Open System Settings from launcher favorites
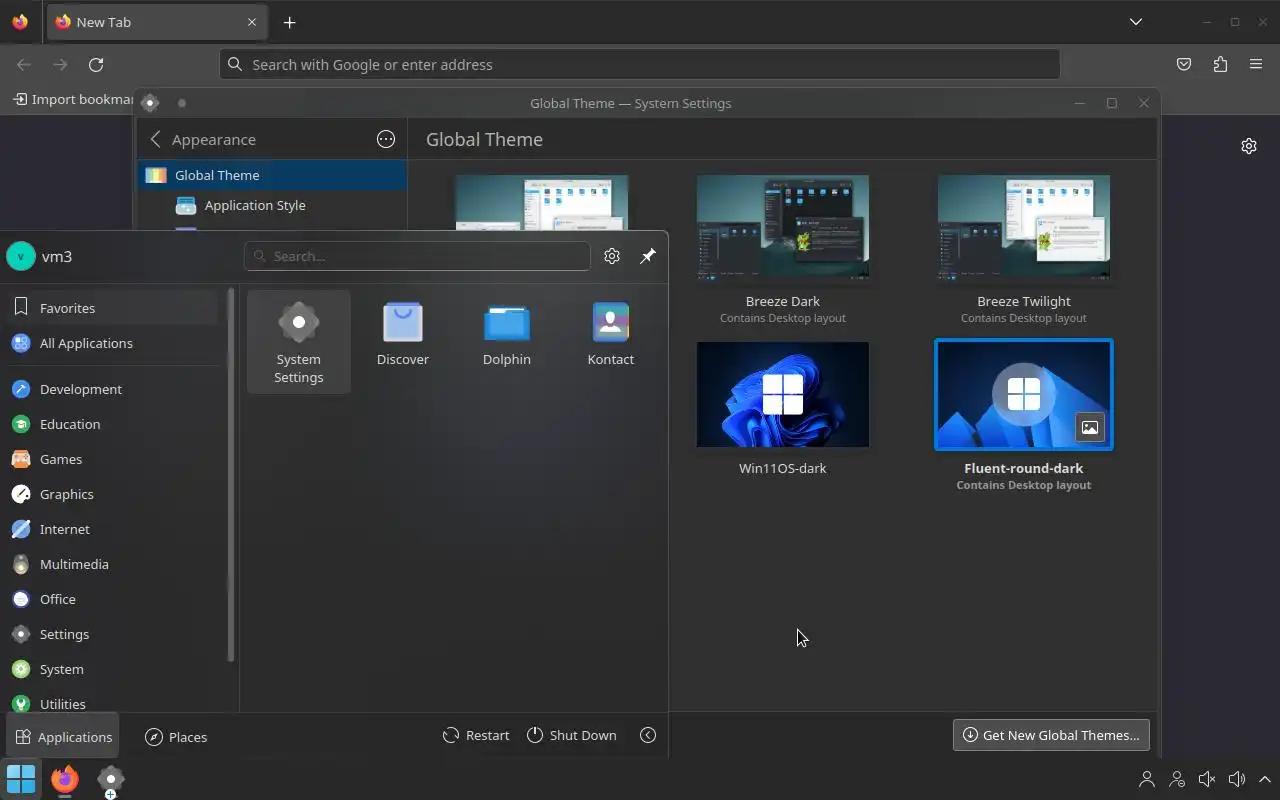This screenshot has height=800, width=1280. point(298,342)
